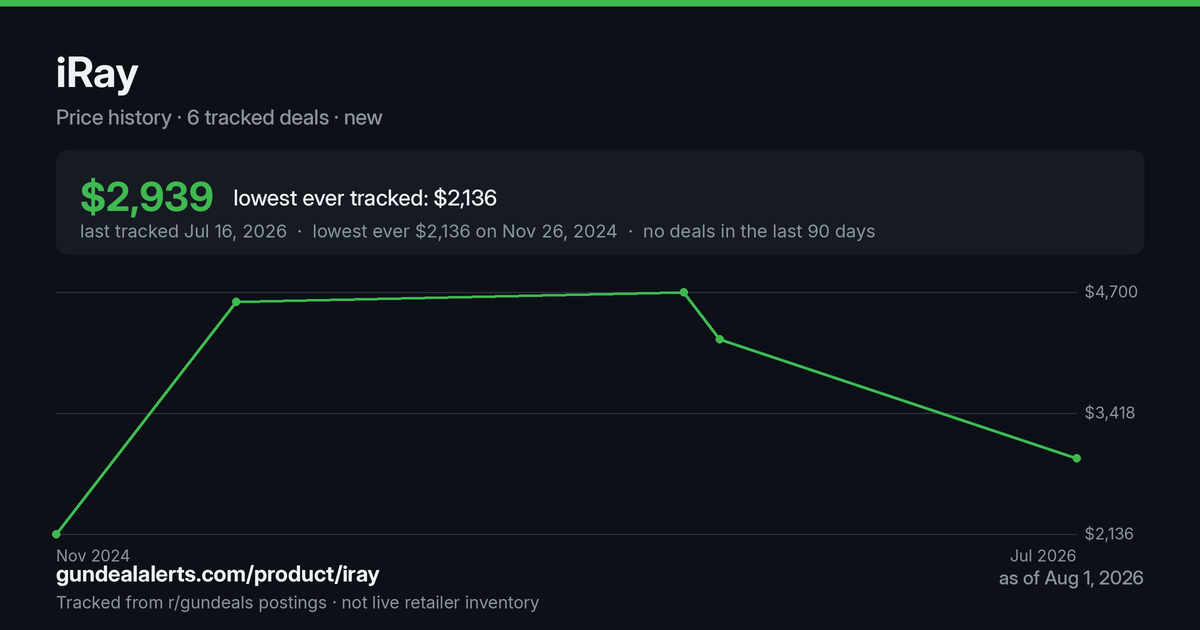Click the 'Tracked from r/gundeals postings' disclaimer
Viewport: 1200px width, 630px height.
(x=191, y=602)
